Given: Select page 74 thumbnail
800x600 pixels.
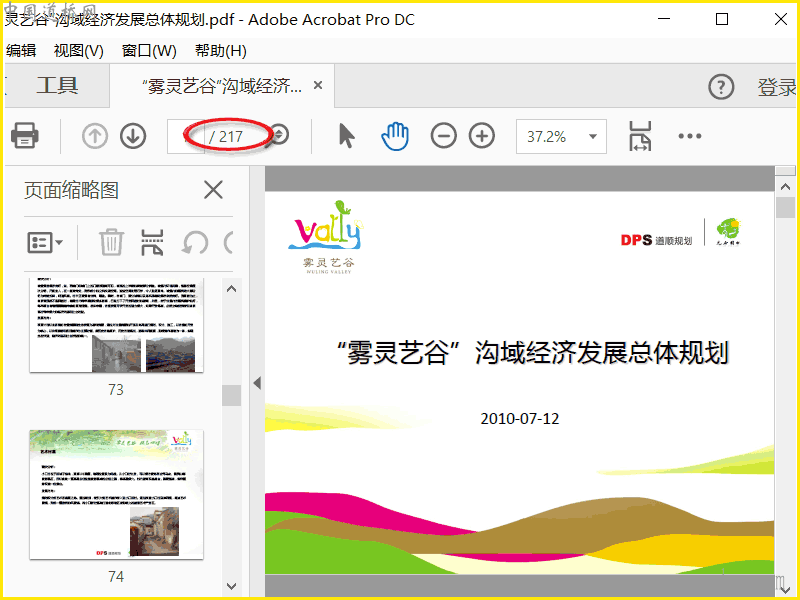Looking at the screenshot, I should 116,494.
